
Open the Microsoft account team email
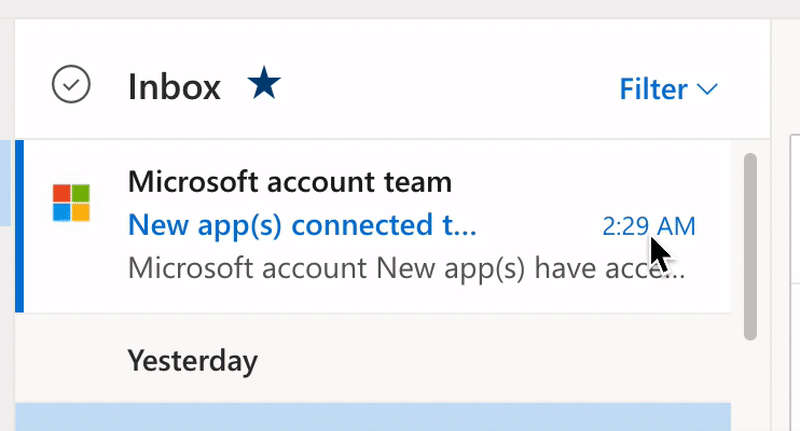coord(373,226)
